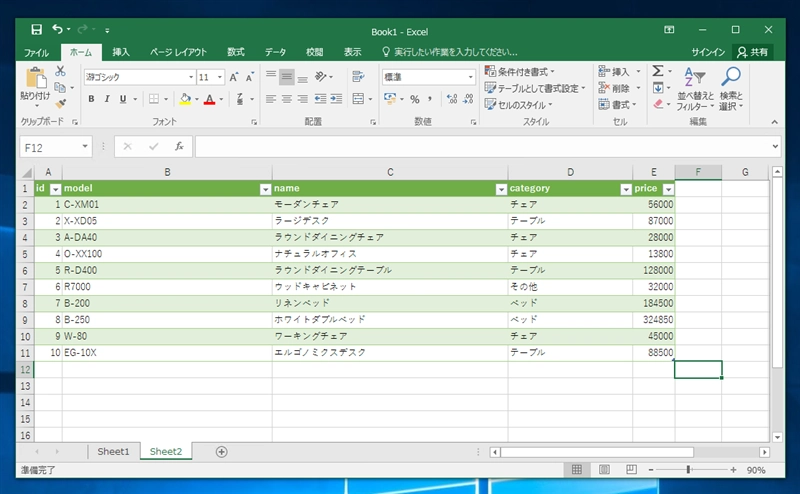800x494 pixels.
Task: Switch to the 挿入 ribbon tab
Action: point(121,52)
